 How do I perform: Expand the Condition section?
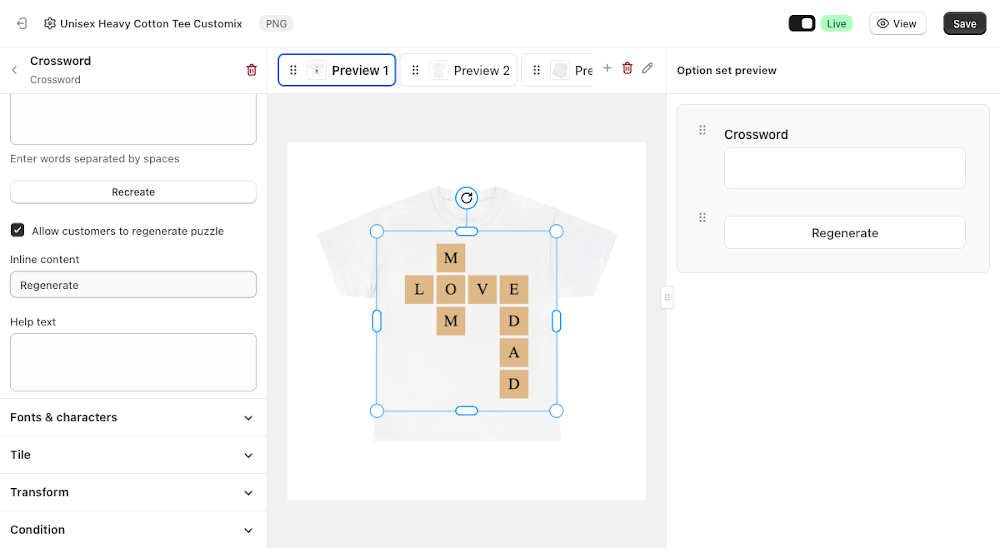133,529
